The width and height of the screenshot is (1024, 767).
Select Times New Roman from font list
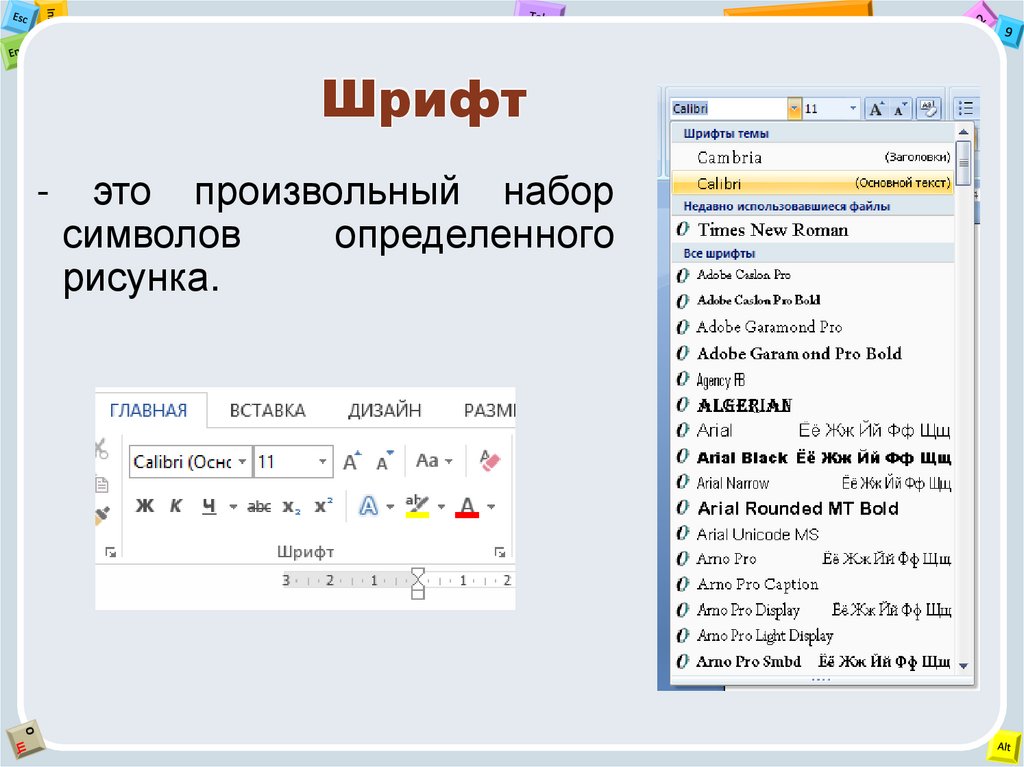(x=772, y=230)
